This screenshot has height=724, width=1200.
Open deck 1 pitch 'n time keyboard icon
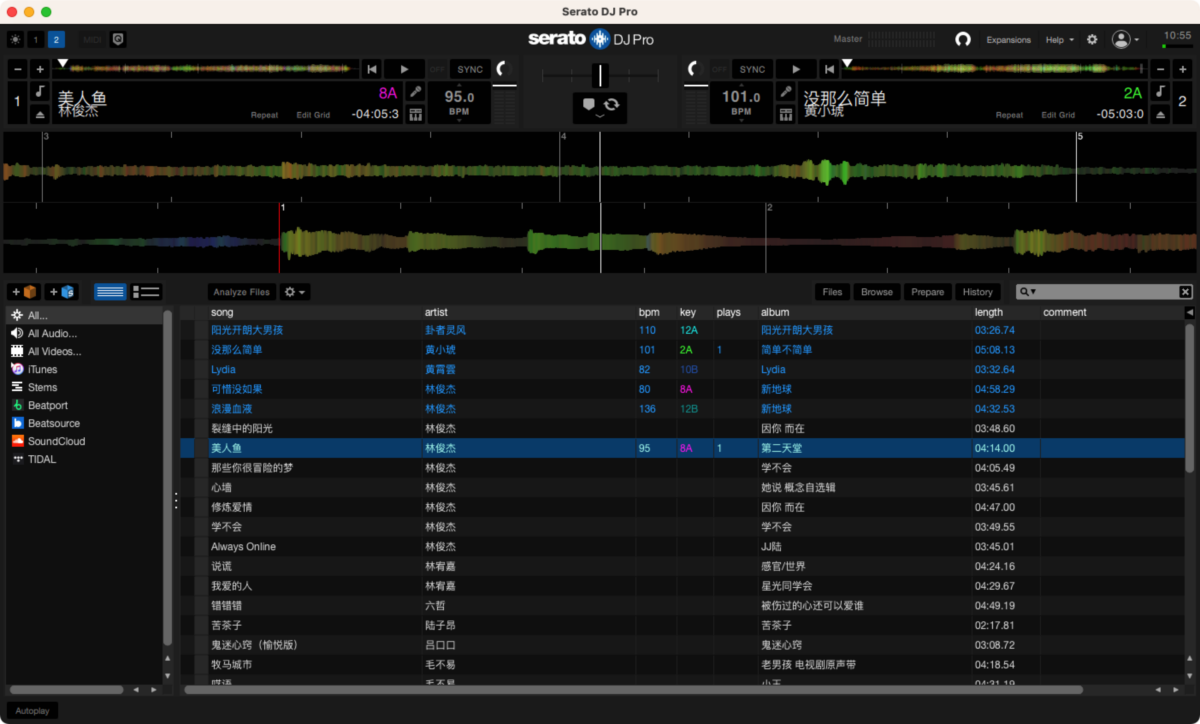tap(416, 114)
